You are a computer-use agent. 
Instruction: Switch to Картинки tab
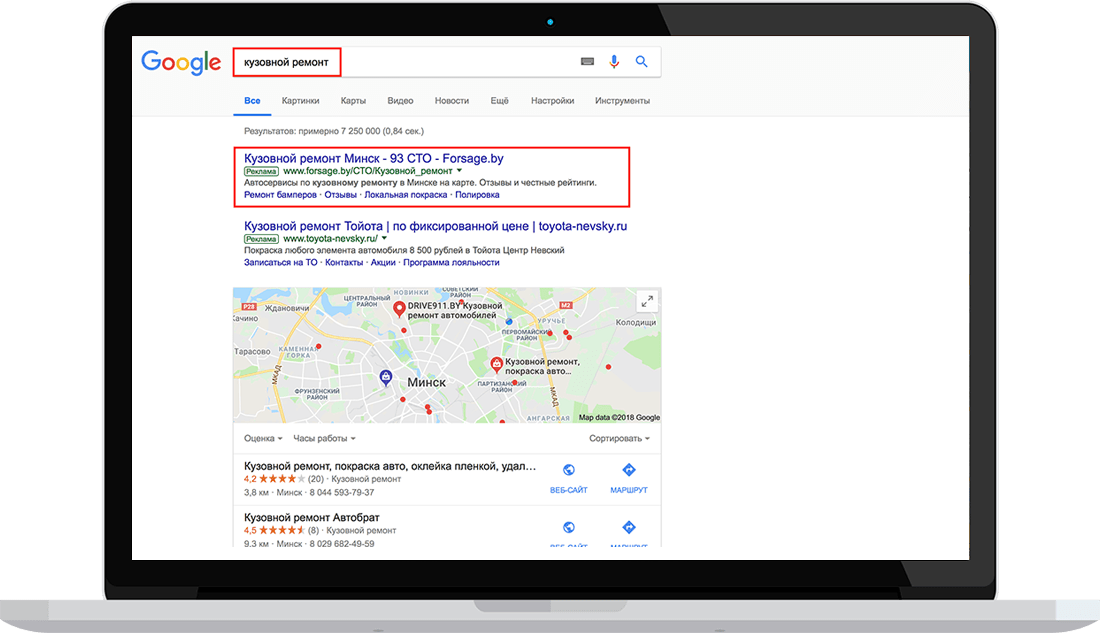point(300,101)
